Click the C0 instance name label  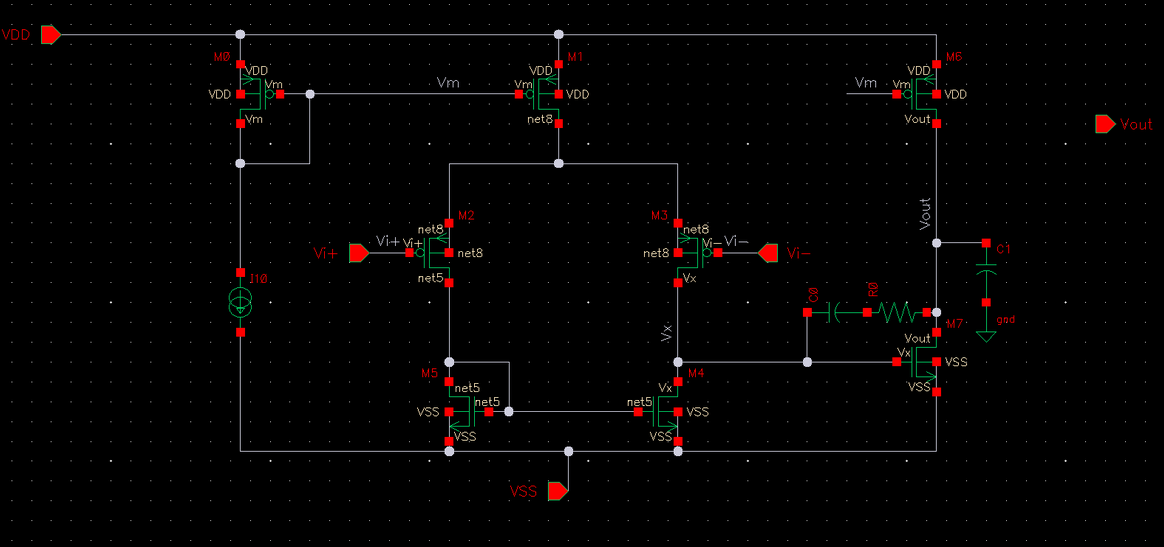pos(813,295)
